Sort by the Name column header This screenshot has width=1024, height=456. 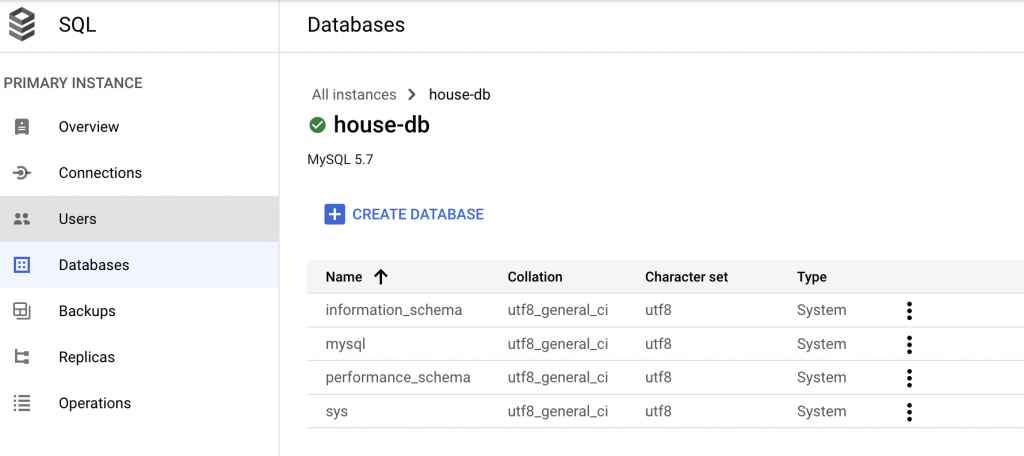344,277
